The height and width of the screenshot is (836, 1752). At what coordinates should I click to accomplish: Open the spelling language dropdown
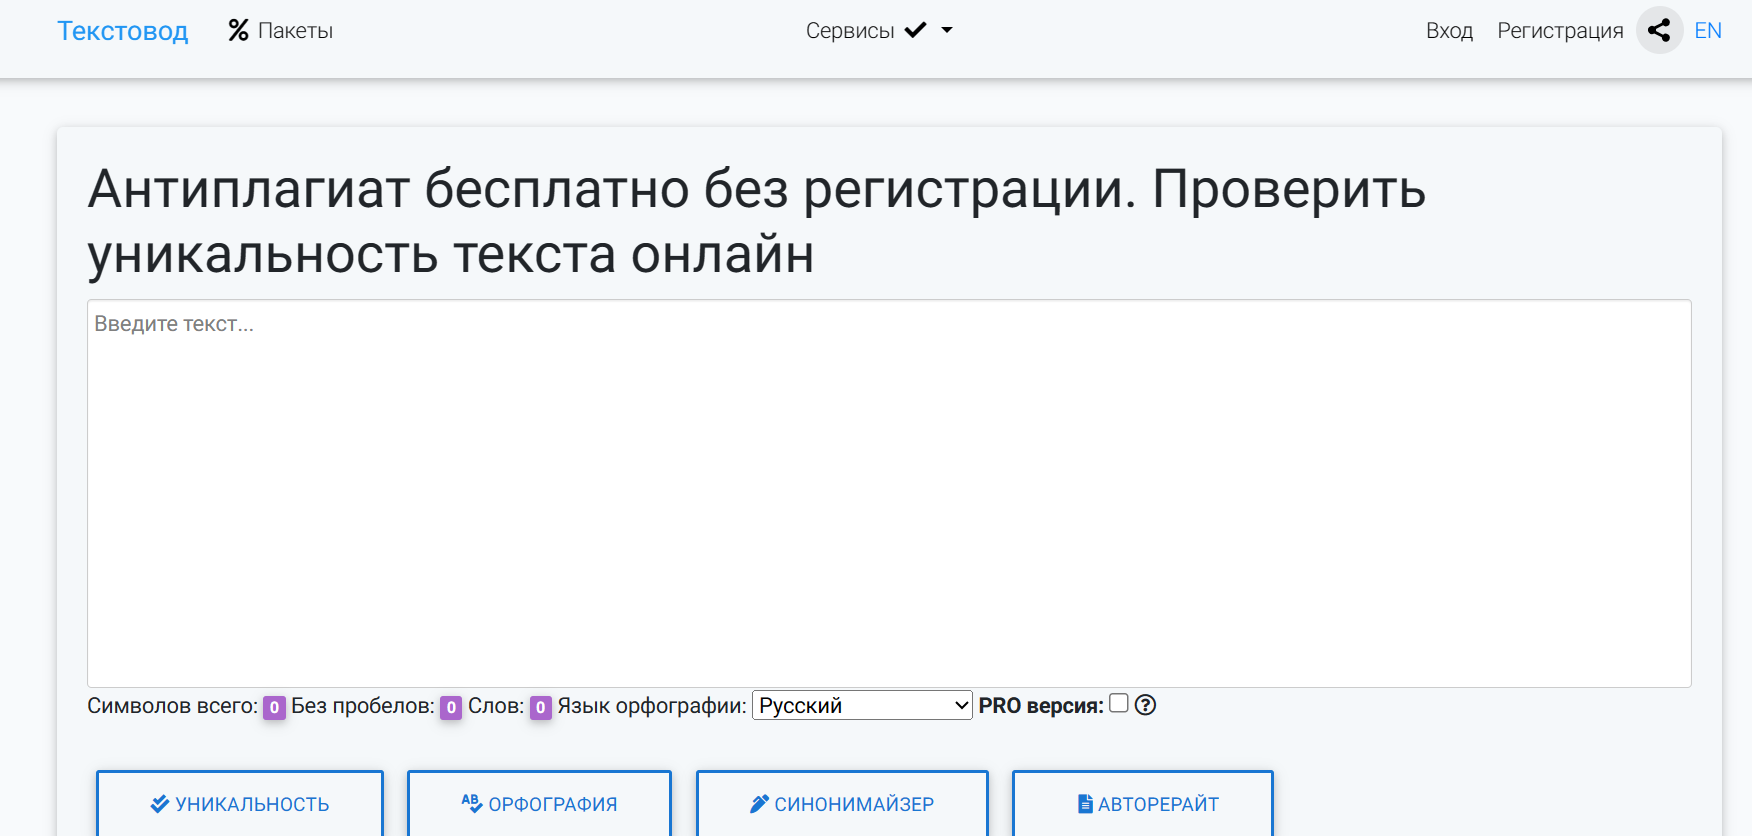pos(861,705)
